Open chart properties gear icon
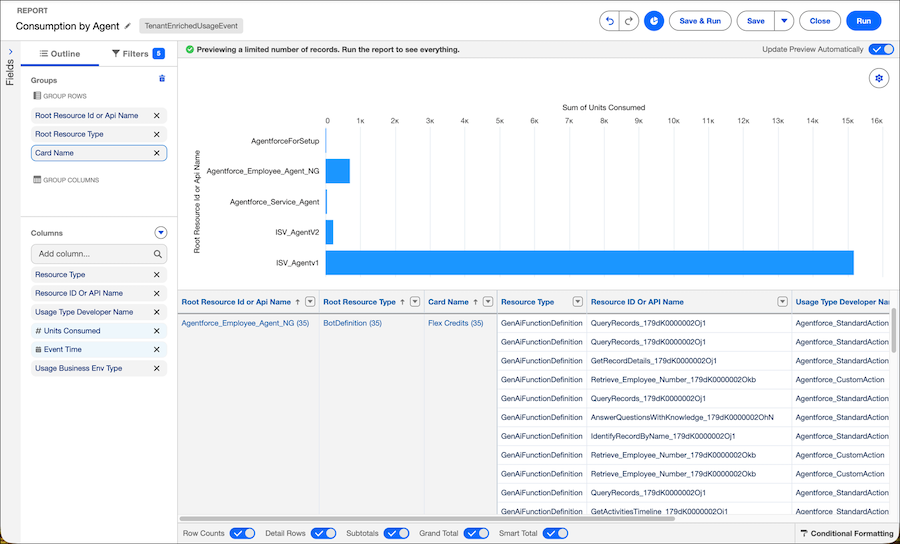This screenshot has height=544, width=900. click(879, 78)
